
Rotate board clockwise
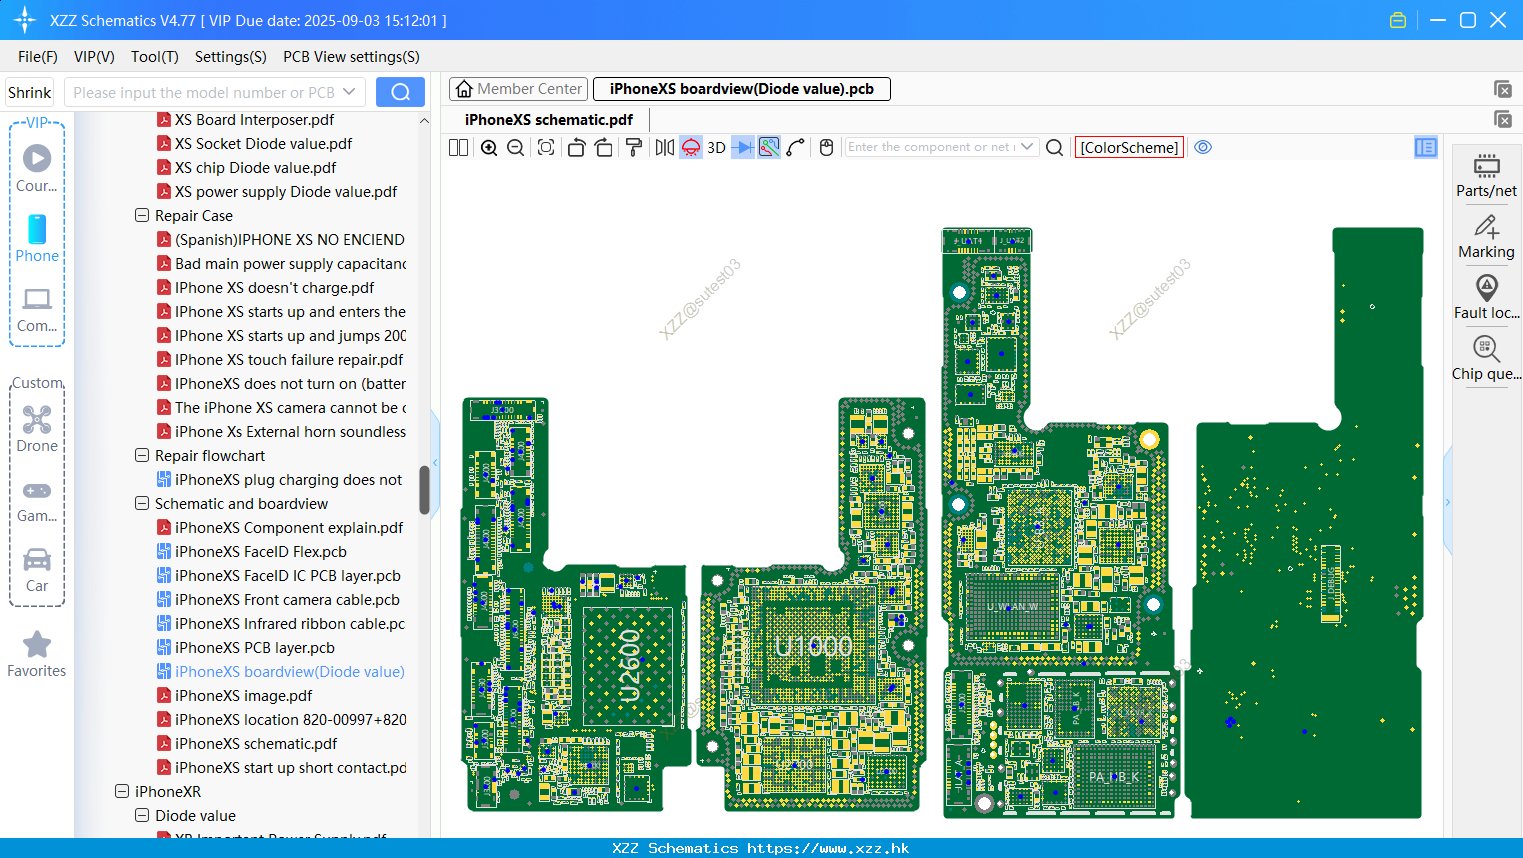coord(603,147)
